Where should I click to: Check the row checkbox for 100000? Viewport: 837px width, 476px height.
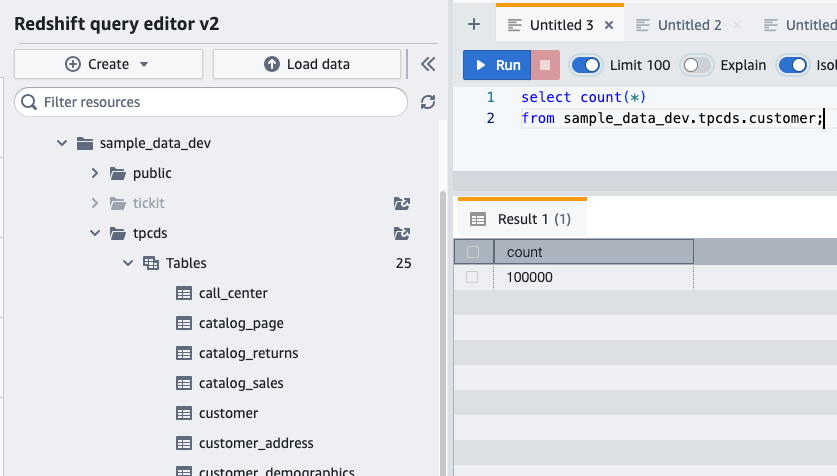472,277
